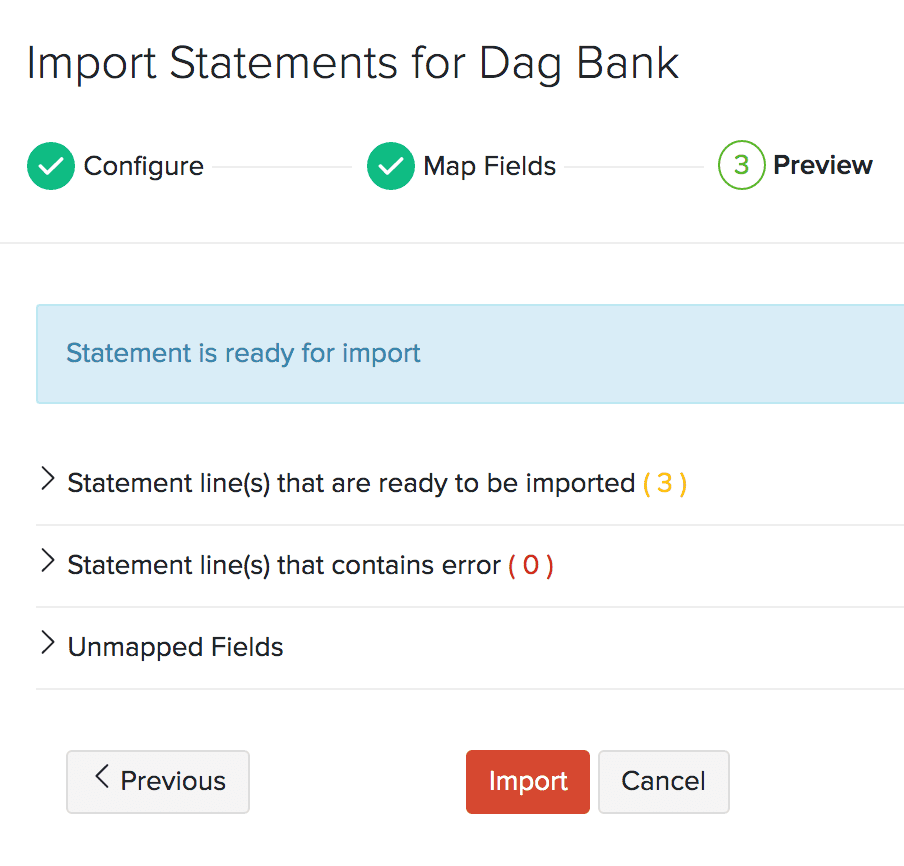This screenshot has height=866, width=904.
Task: Open 'Statement line(s) that are ready to be imported' row
Action: tap(351, 484)
